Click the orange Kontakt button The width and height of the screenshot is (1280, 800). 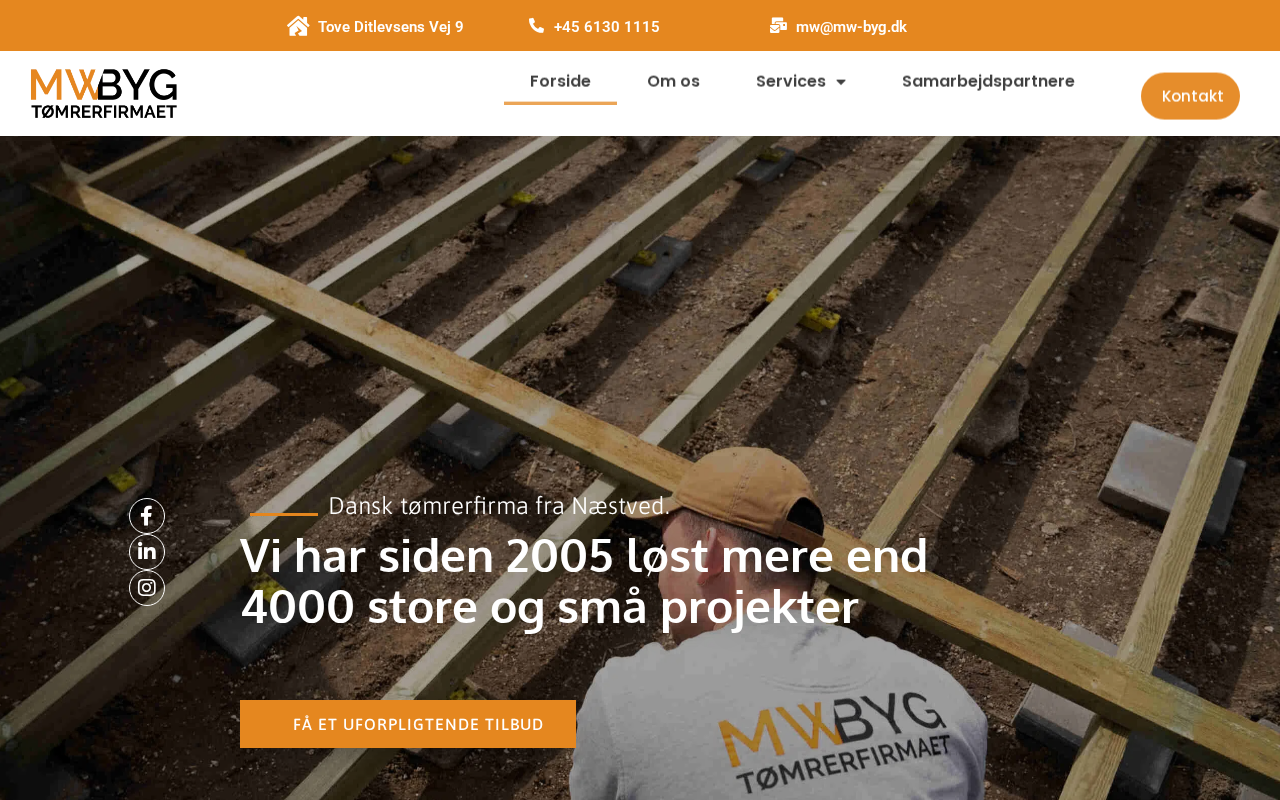coord(1190,96)
